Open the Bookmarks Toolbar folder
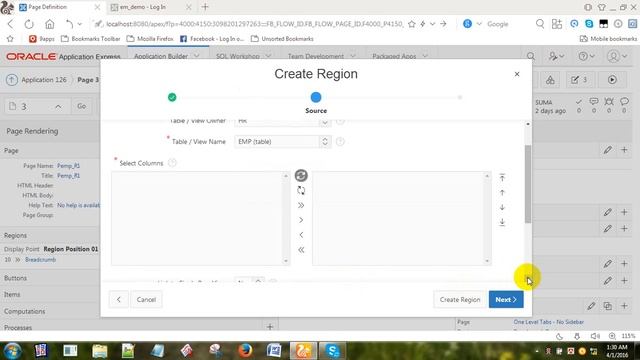 pyautogui.click(x=91, y=39)
